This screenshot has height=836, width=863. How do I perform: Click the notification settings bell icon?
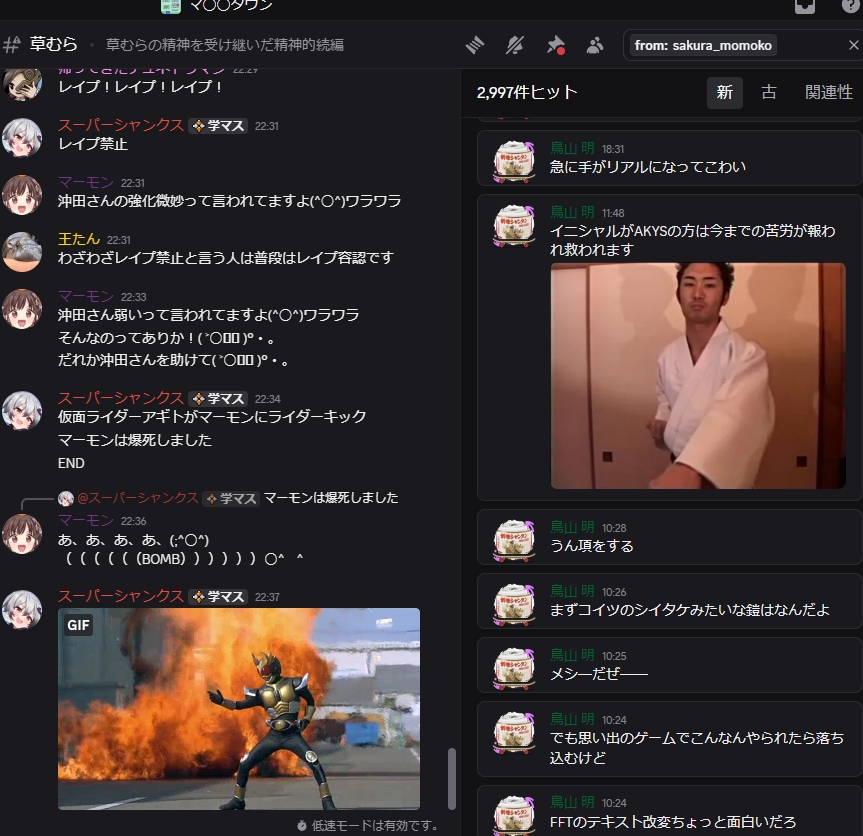click(x=515, y=45)
